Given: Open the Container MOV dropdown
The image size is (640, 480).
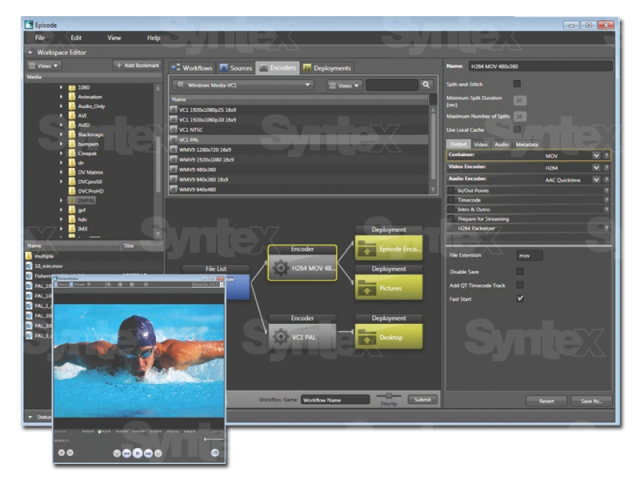Looking at the screenshot, I should pyautogui.click(x=596, y=156).
